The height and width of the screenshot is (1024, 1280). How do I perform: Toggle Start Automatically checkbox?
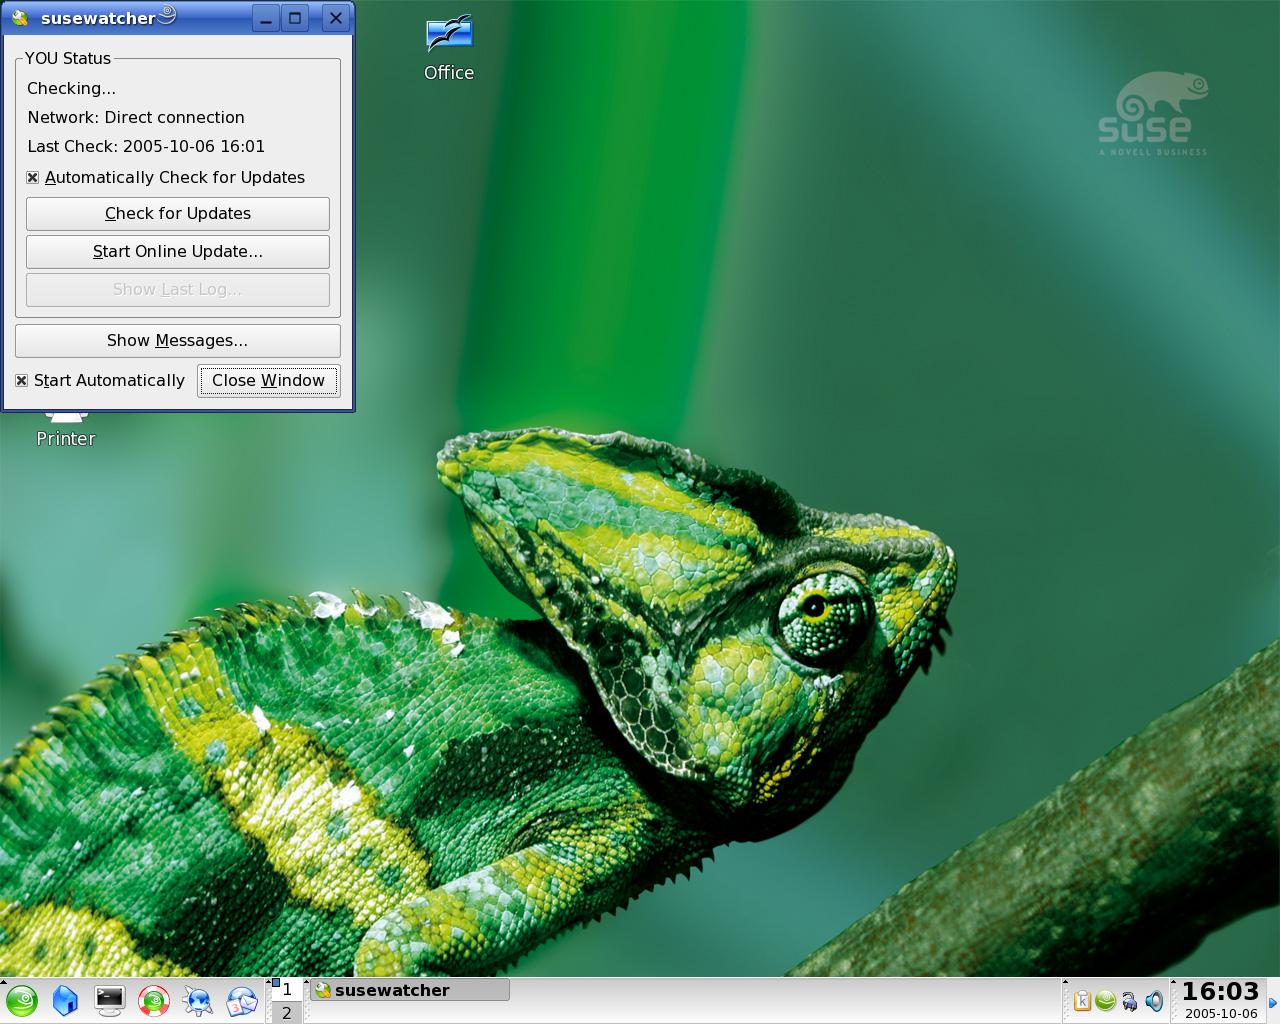click(22, 380)
